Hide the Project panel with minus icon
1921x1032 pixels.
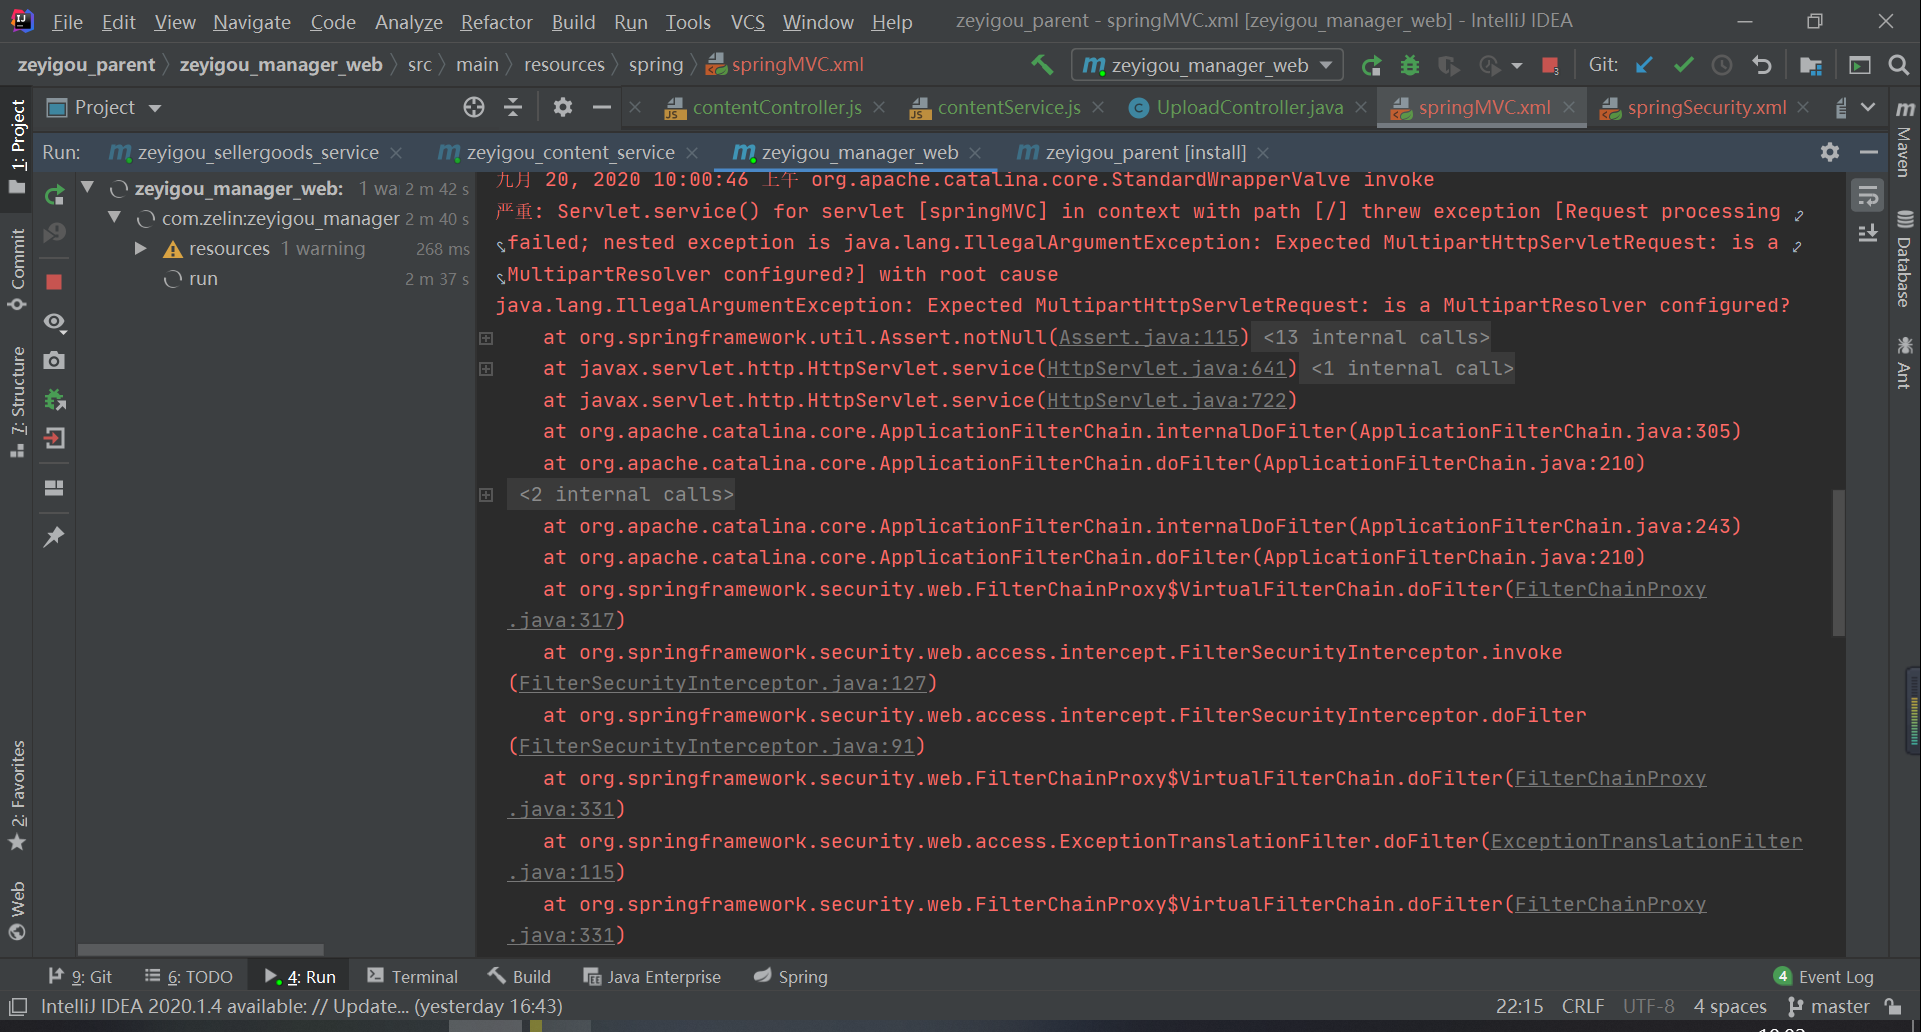tap(601, 107)
